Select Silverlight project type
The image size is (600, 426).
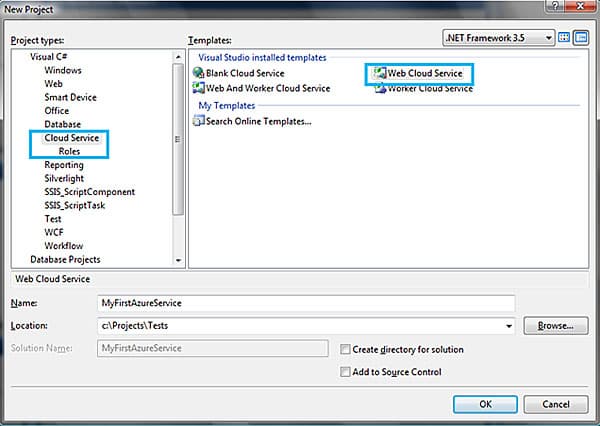click(x=64, y=178)
